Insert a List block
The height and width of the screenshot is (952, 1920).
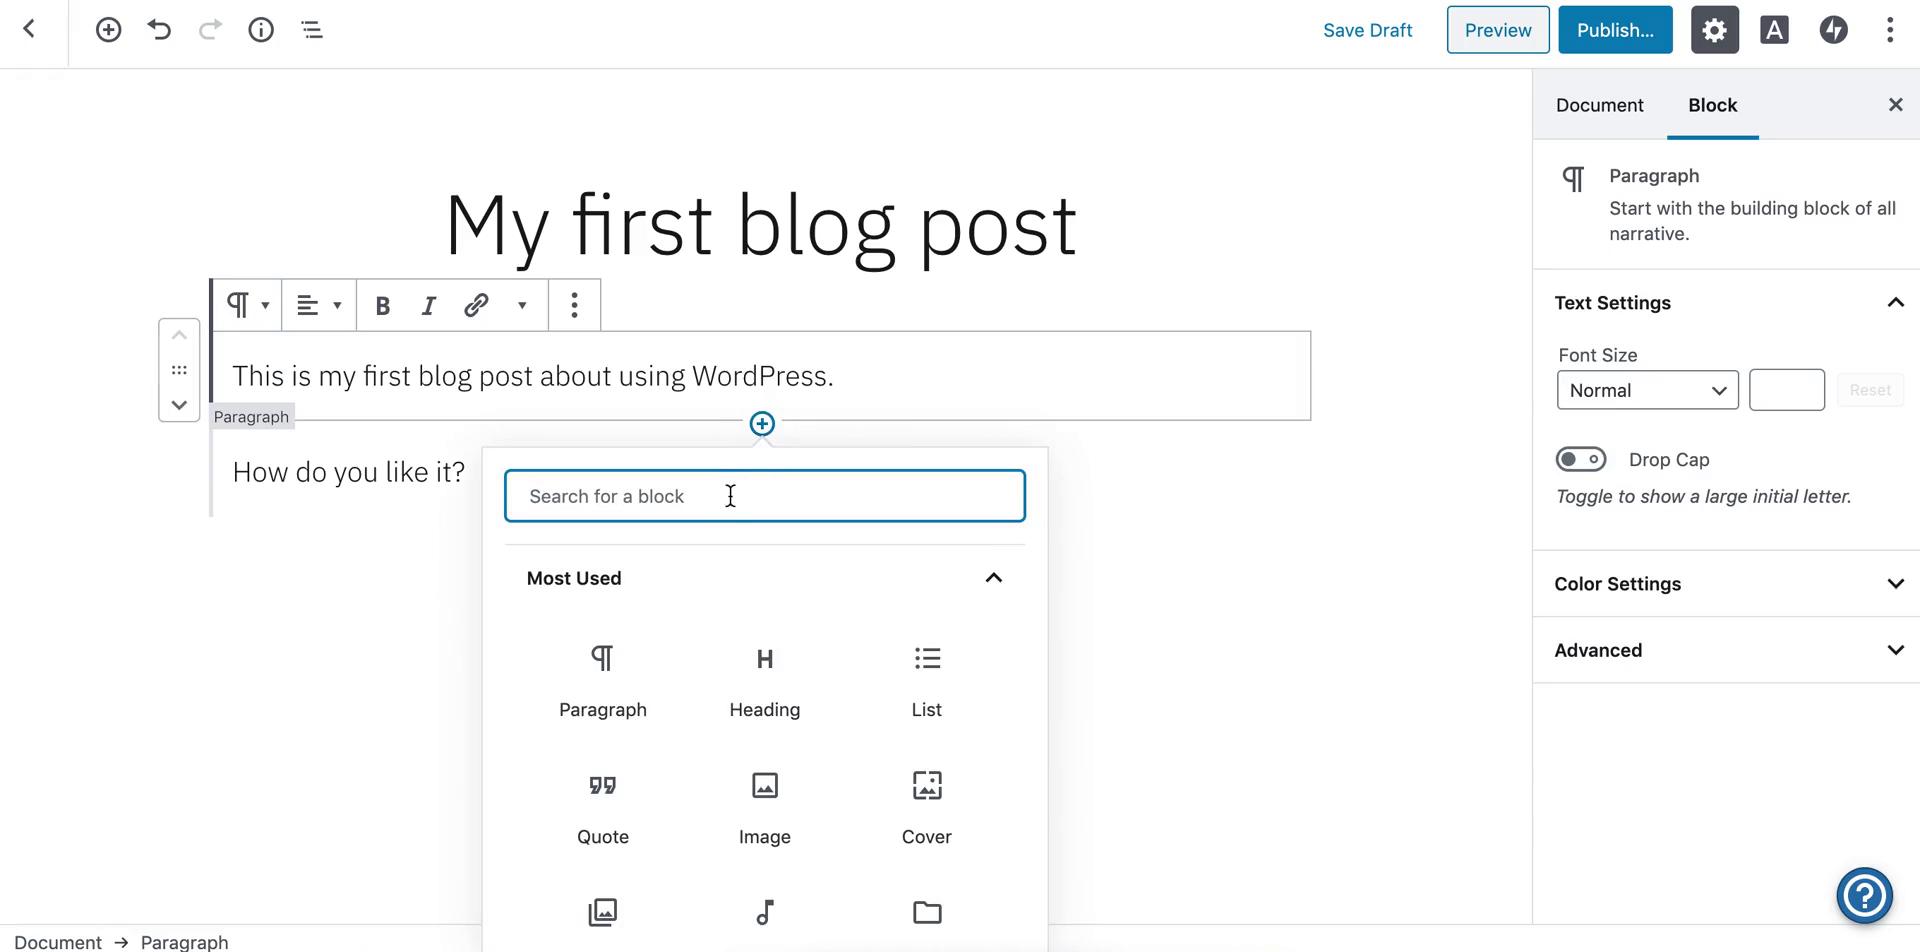(926, 680)
